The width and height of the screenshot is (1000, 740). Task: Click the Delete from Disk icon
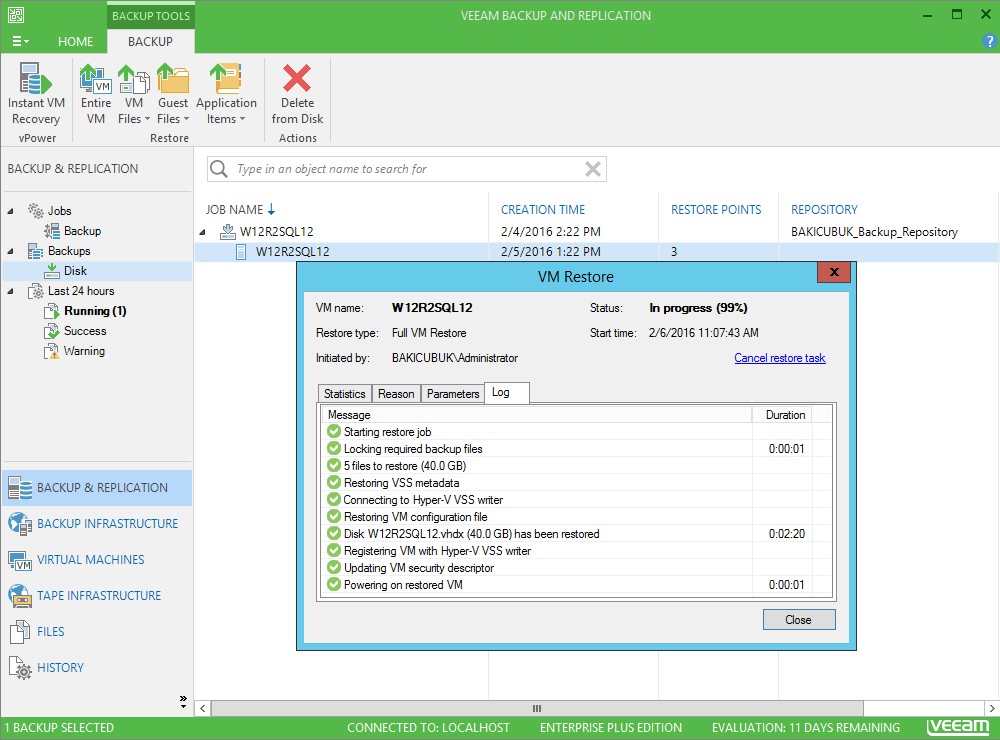coord(297,94)
